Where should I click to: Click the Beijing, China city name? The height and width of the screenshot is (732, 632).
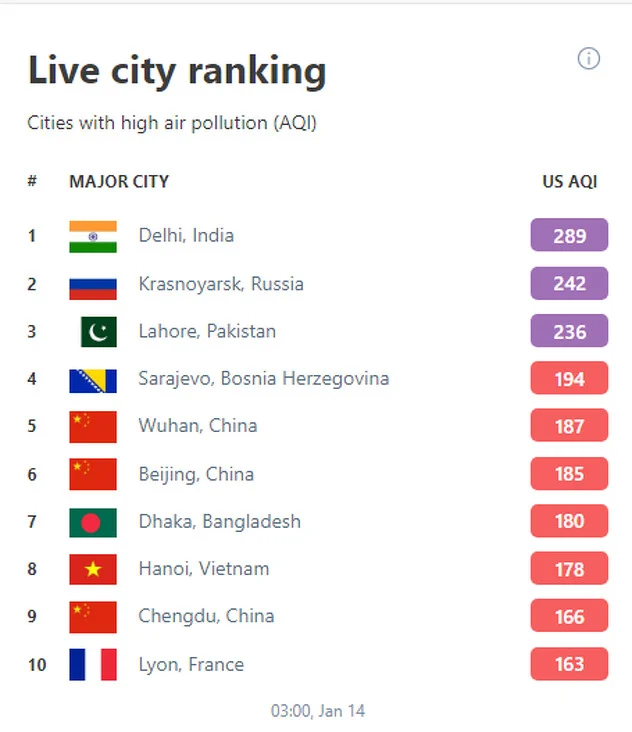tap(196, 474)
